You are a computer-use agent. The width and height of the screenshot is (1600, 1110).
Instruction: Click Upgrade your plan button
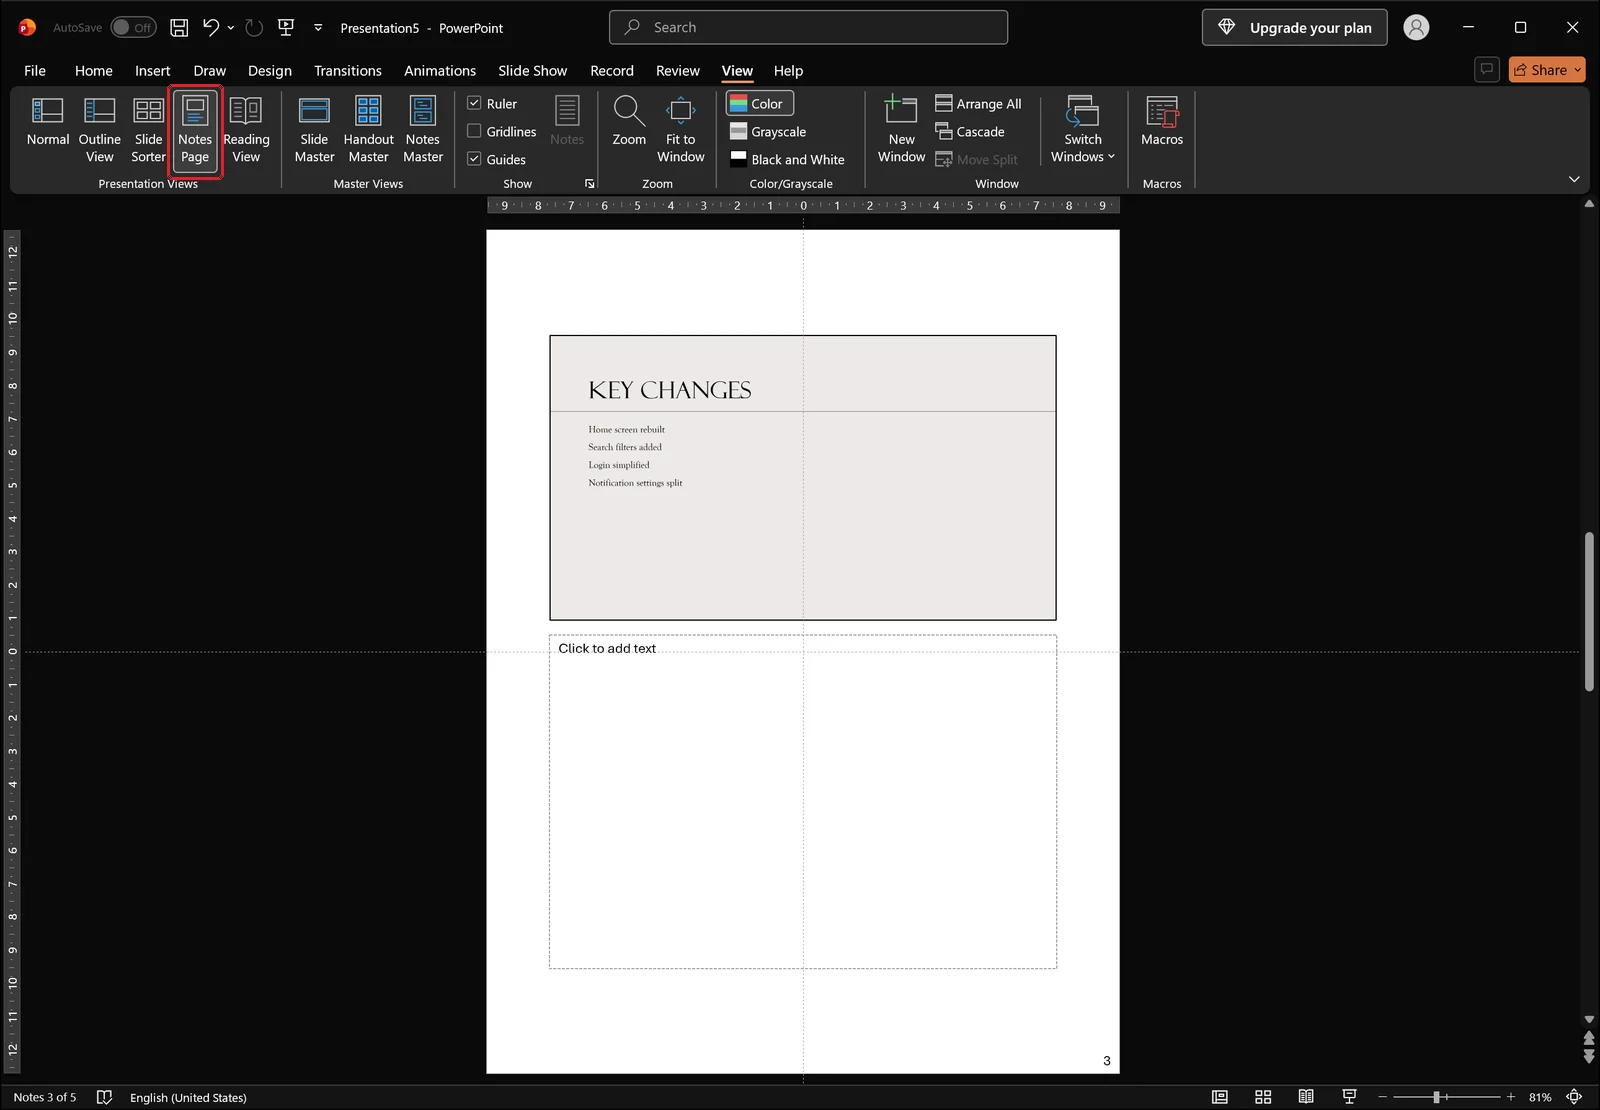1295,28
